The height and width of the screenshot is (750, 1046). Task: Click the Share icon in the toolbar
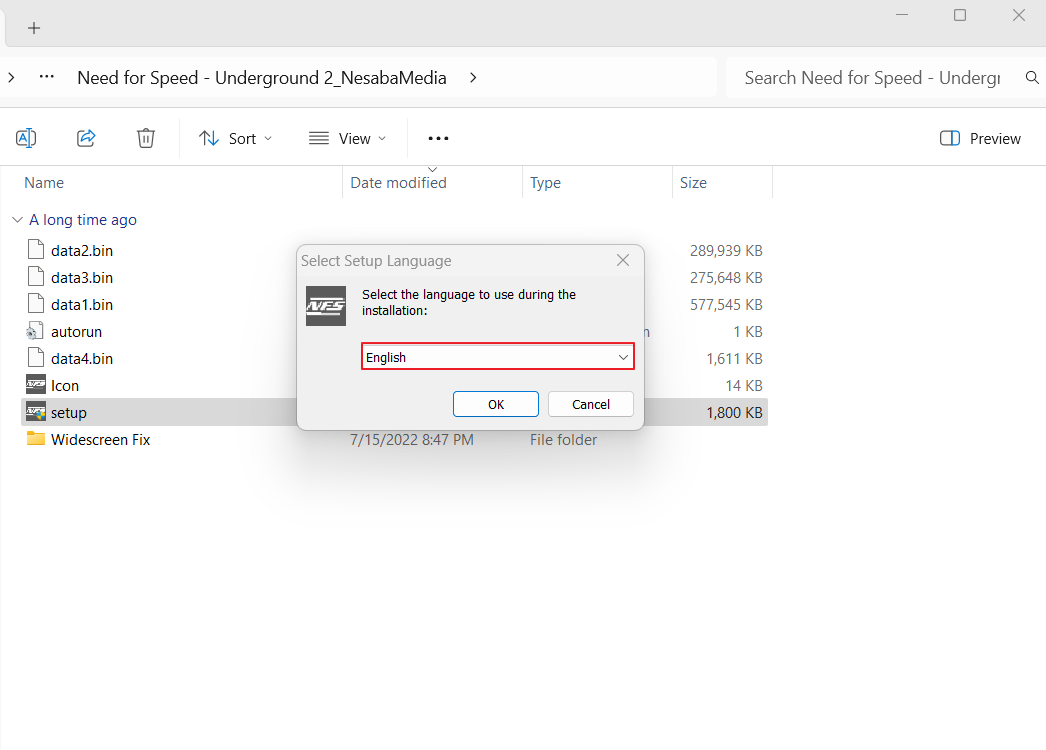tap(86, 138)
